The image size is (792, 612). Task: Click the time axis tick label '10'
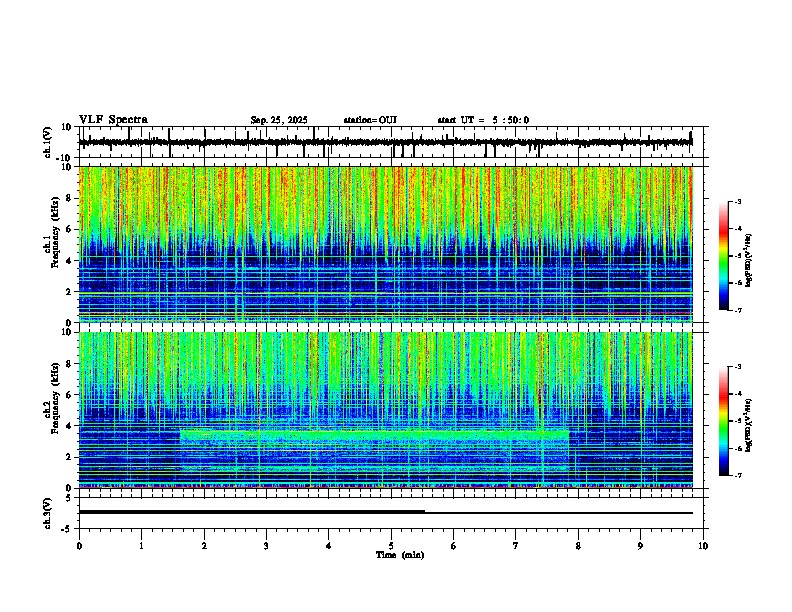coord(703,546)
